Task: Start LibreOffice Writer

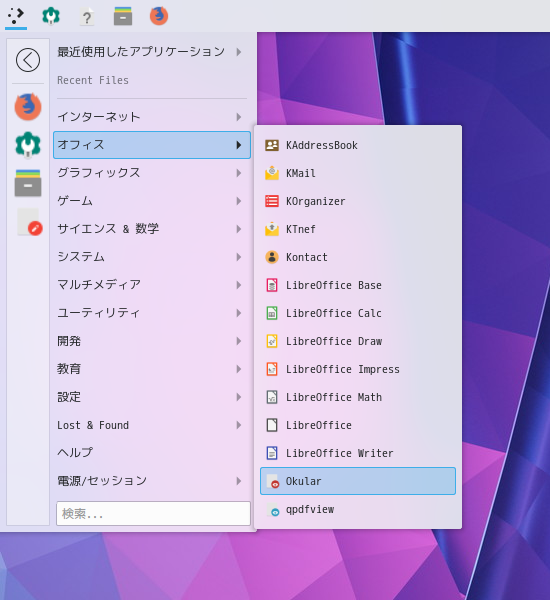Action: pos(357,453)
